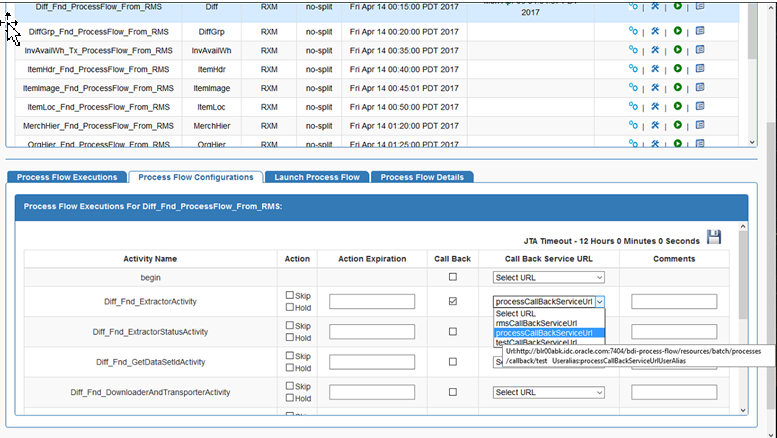The image size is (777, 438).
Task: Enable Call Back for begin activity
Action: coord(452,277)
